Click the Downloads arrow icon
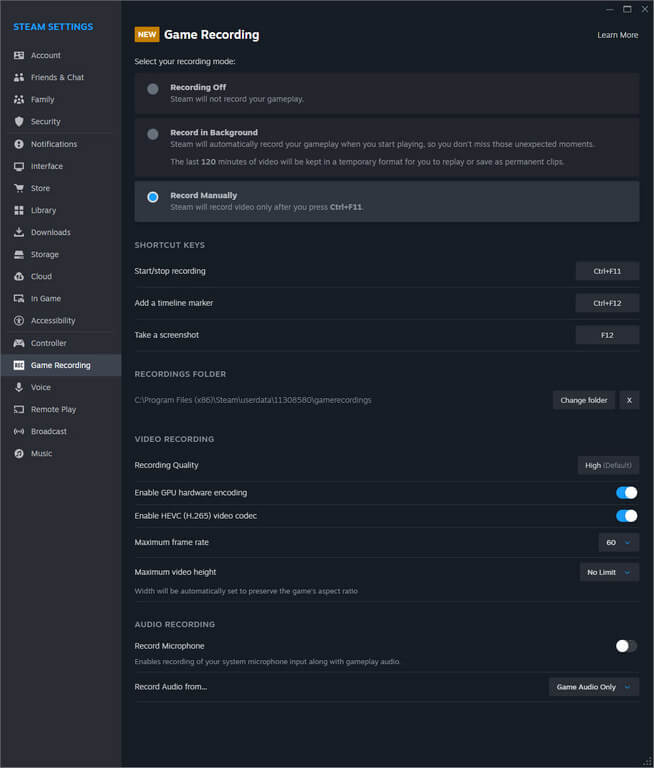The width and height of the screenshot is (654, 768). pos(19,232)
